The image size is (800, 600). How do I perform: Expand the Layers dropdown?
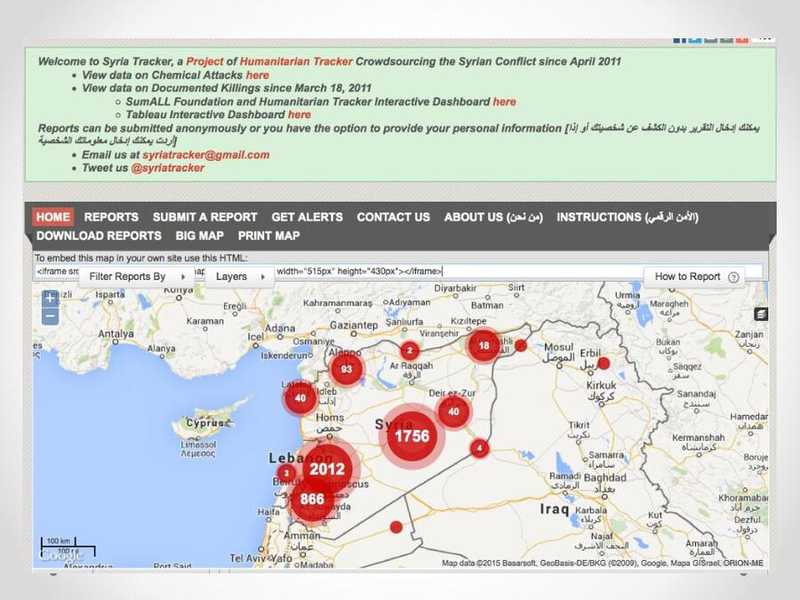pos(240,277)
